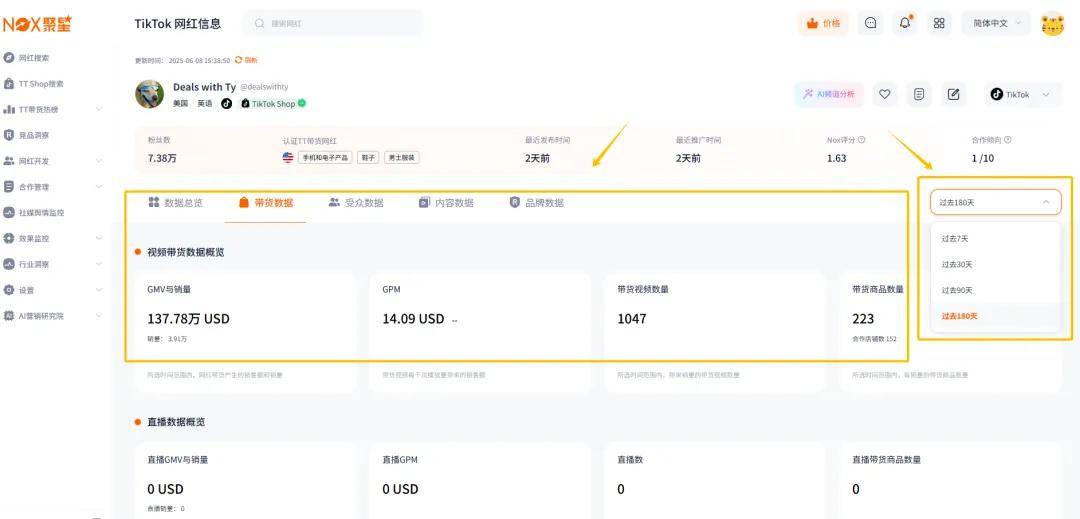Click the 价格 button
Image resolution: width=1080 pixels, height=519 pixels.
824,23
